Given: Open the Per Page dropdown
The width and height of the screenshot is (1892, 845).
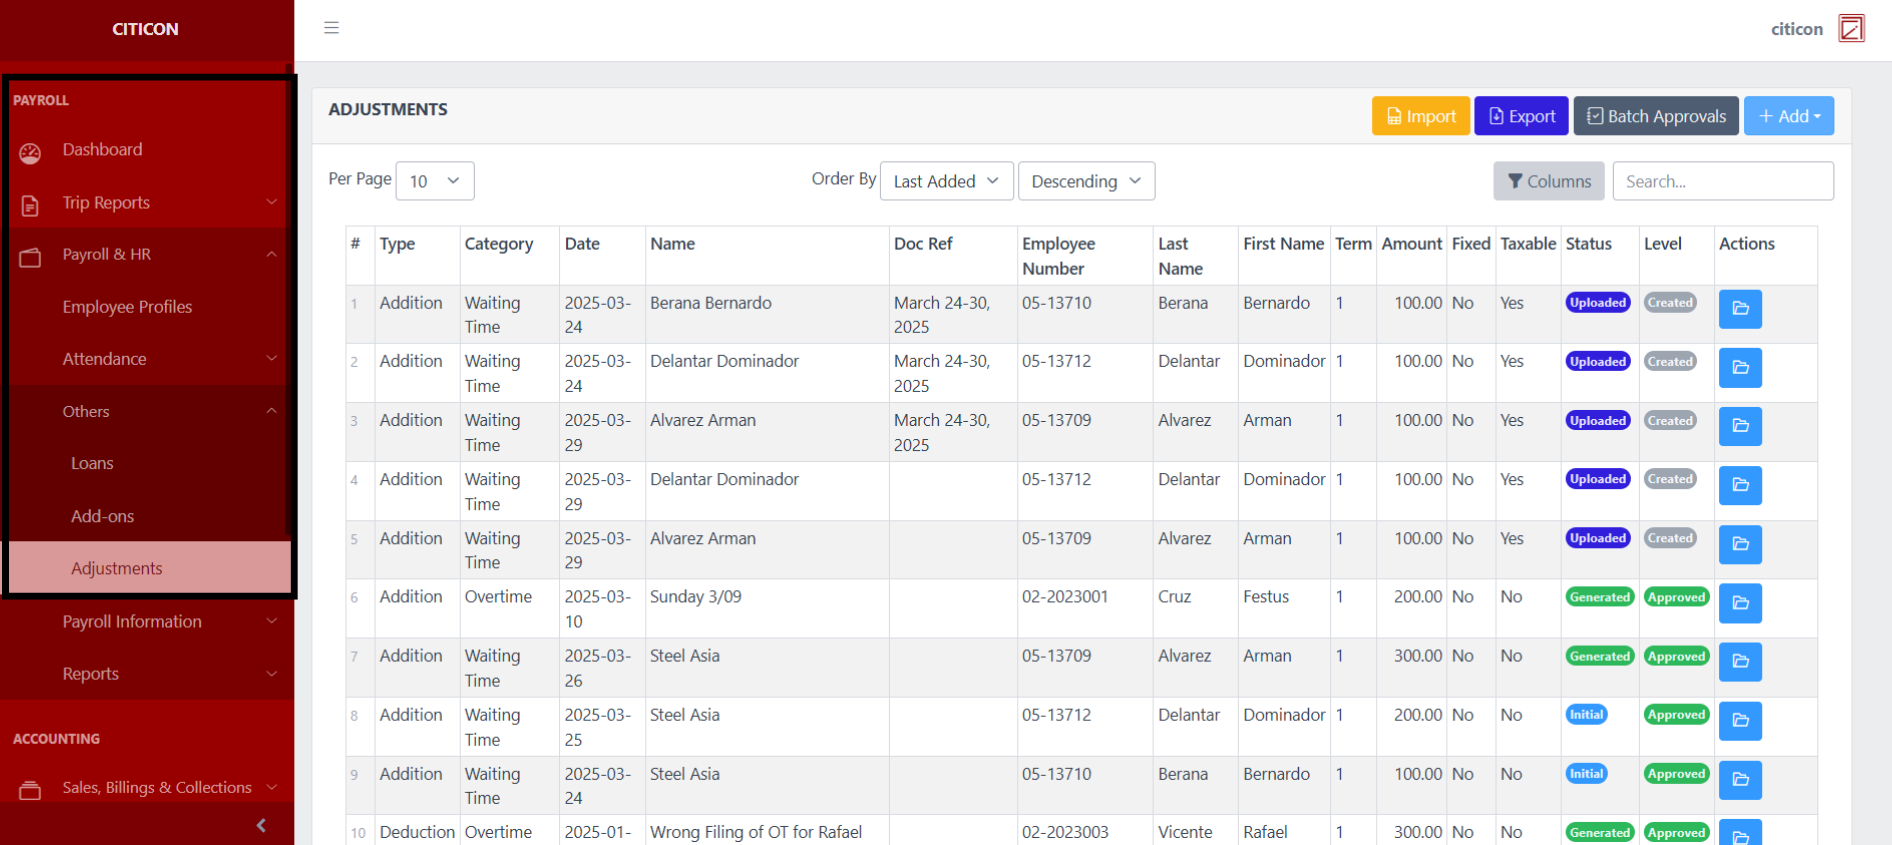Looking at the screenshot, I should click(x=434, y=181).
